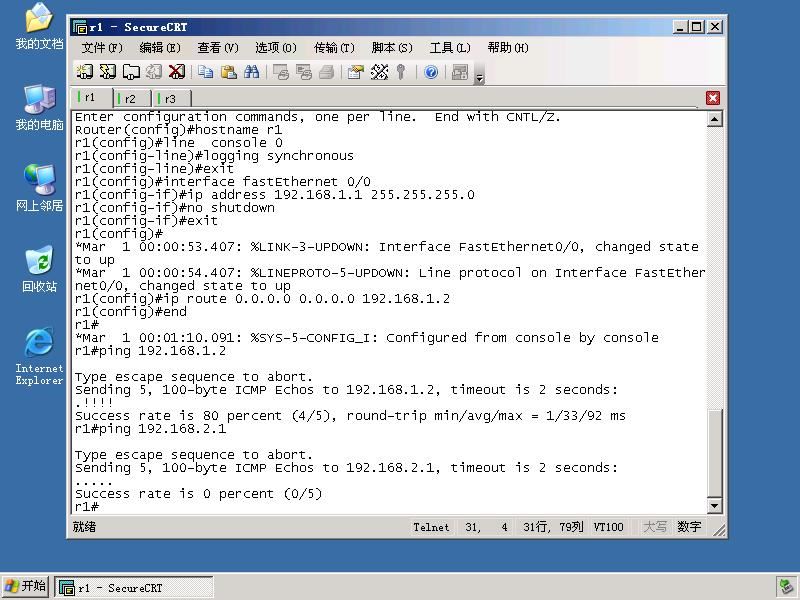Click 数字 indicator in status bar

pyautogui.click(x=689, y=527)
